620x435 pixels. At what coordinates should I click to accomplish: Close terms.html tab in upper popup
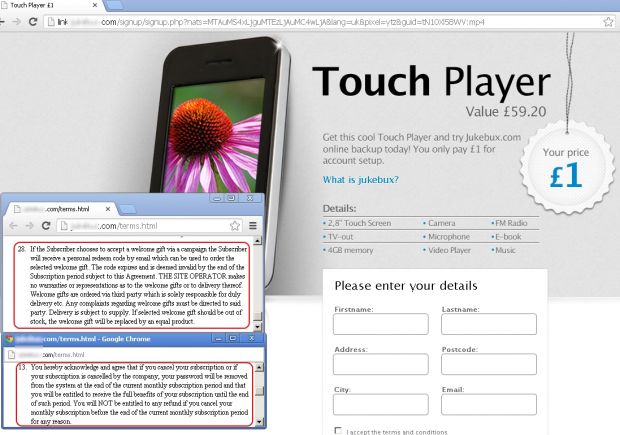tap(108, 209)
